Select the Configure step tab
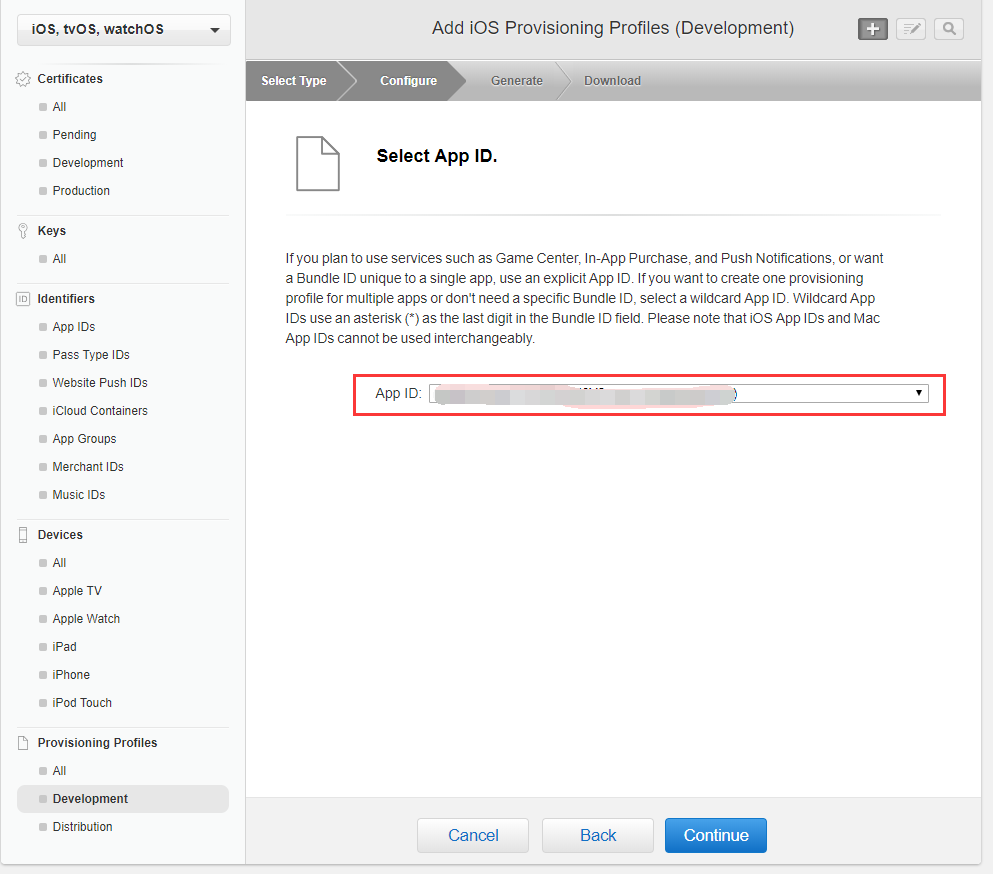Image resolution: width=993 pixels, height=874 pixels. pos(408,81)
